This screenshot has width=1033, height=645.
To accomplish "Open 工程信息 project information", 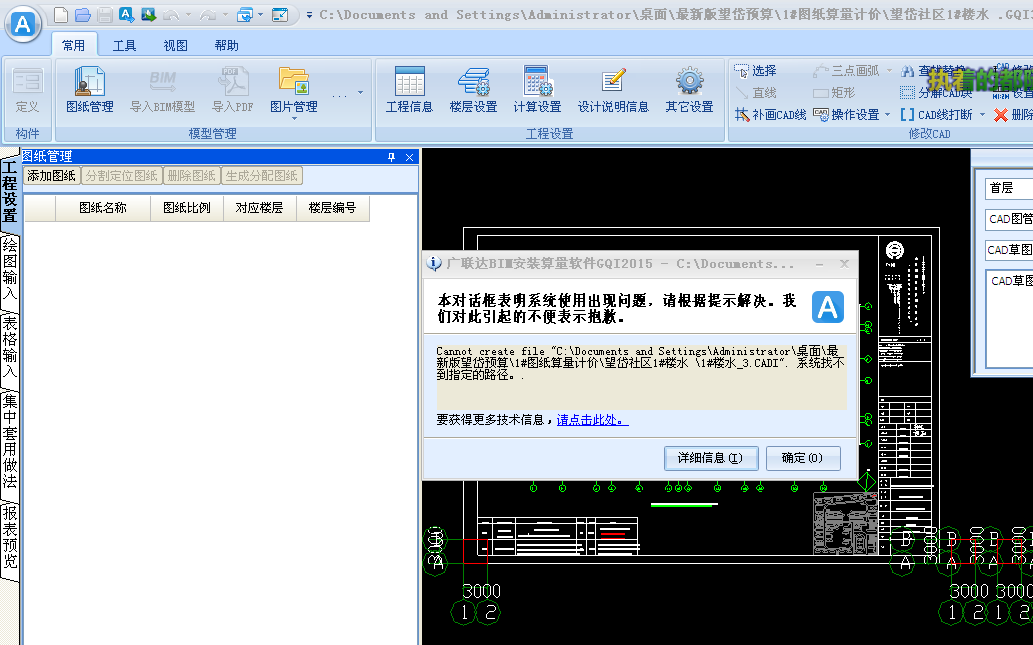I will 409,90.
